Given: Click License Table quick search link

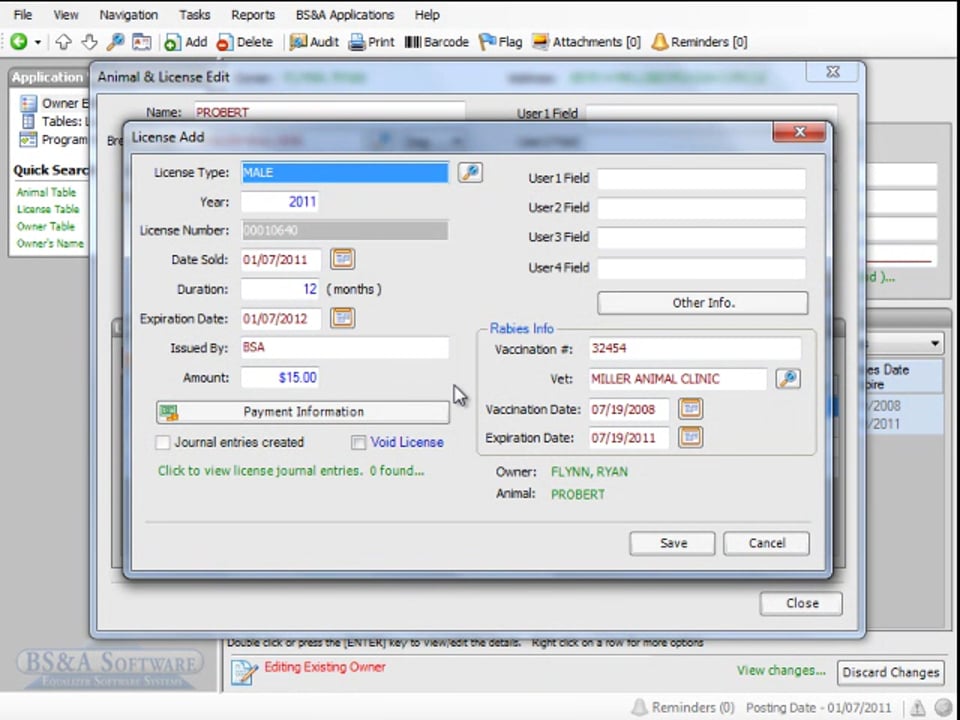Looking at the screenshot, I should click(48, 209).
